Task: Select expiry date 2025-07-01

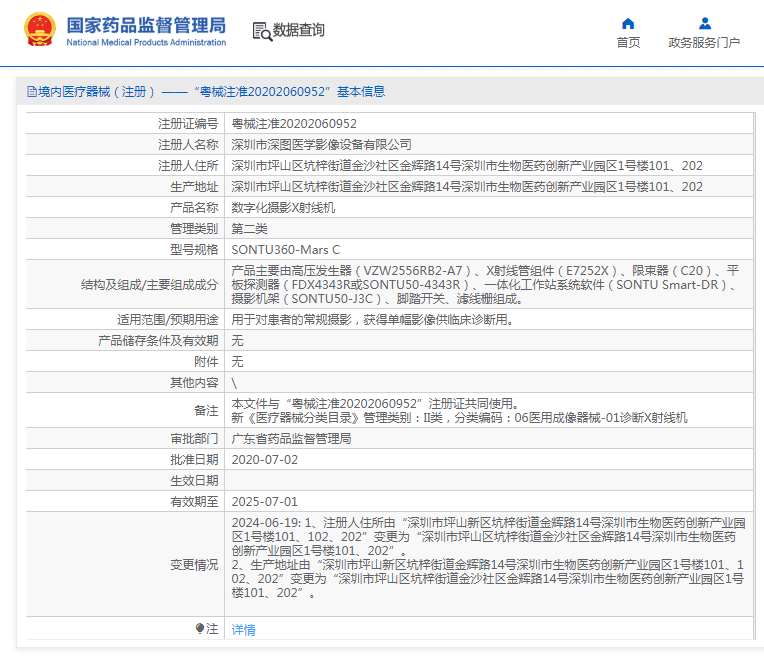Action: tap(265, 502)
